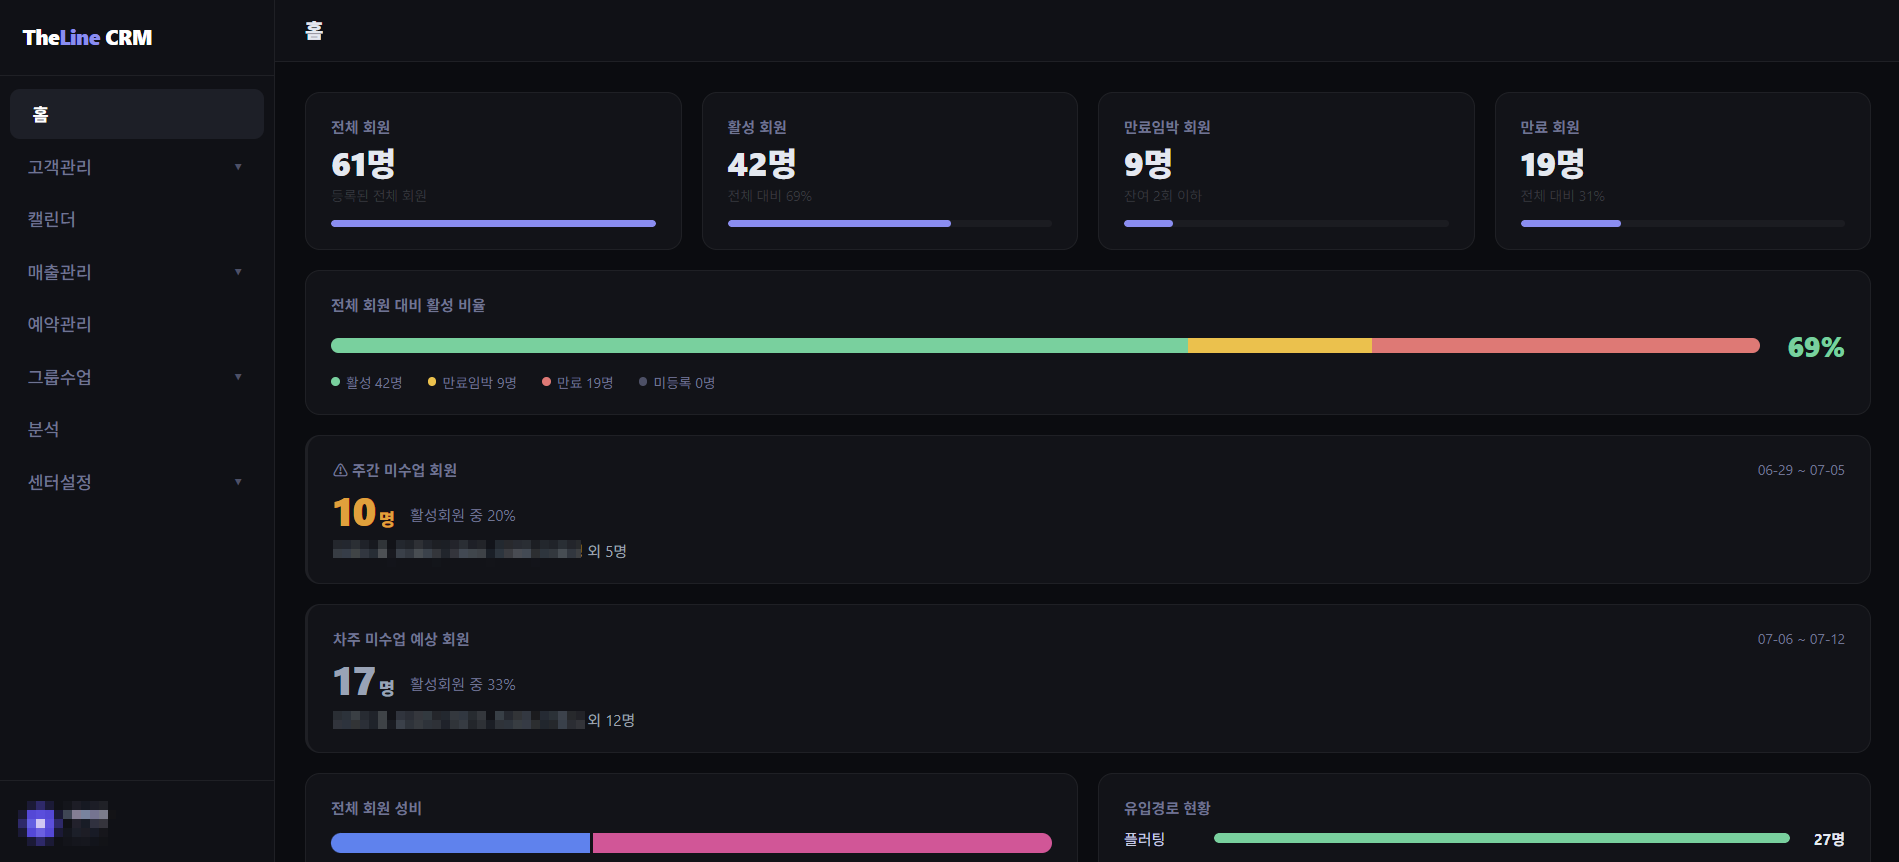The image size is (1899, 862).
Task: Open the 홈 sidebar menu
Action: (137, 114)
